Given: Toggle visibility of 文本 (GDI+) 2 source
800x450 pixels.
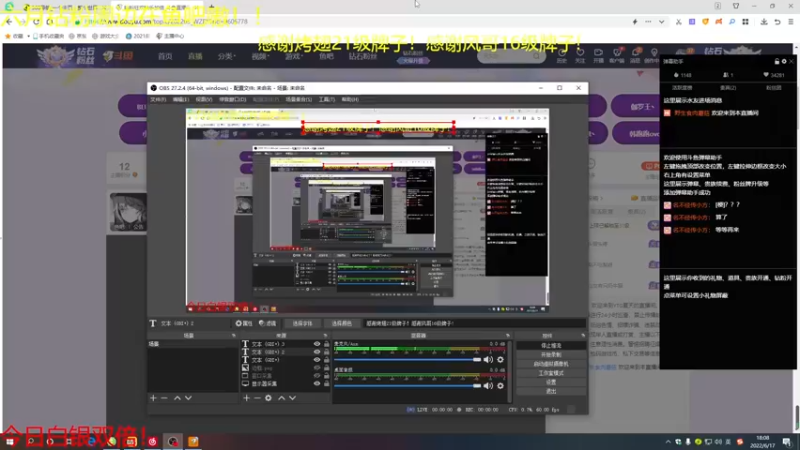Looking at the screenshot, I should coord(317,352).
